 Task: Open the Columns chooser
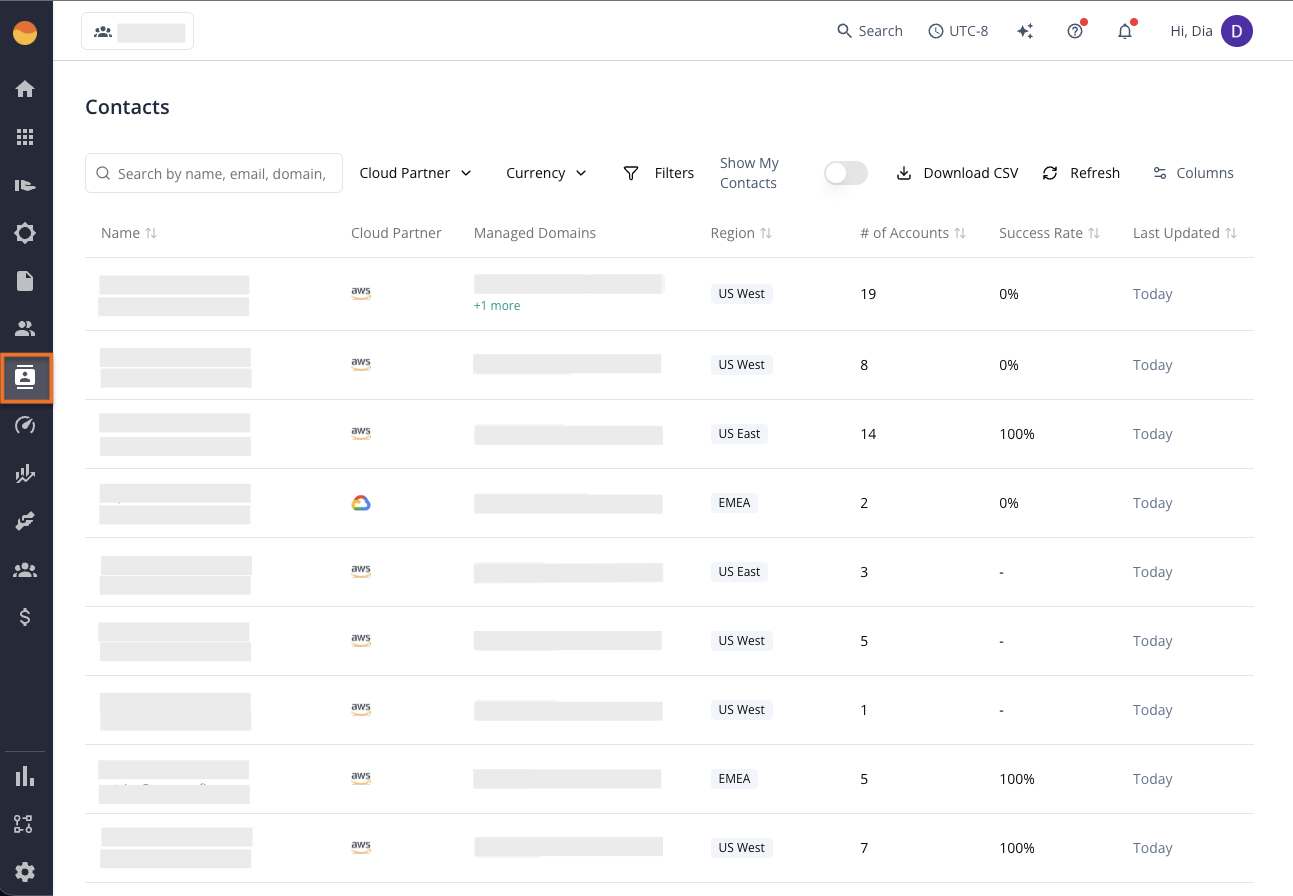pyautogui.click(x=1193, y=173)
